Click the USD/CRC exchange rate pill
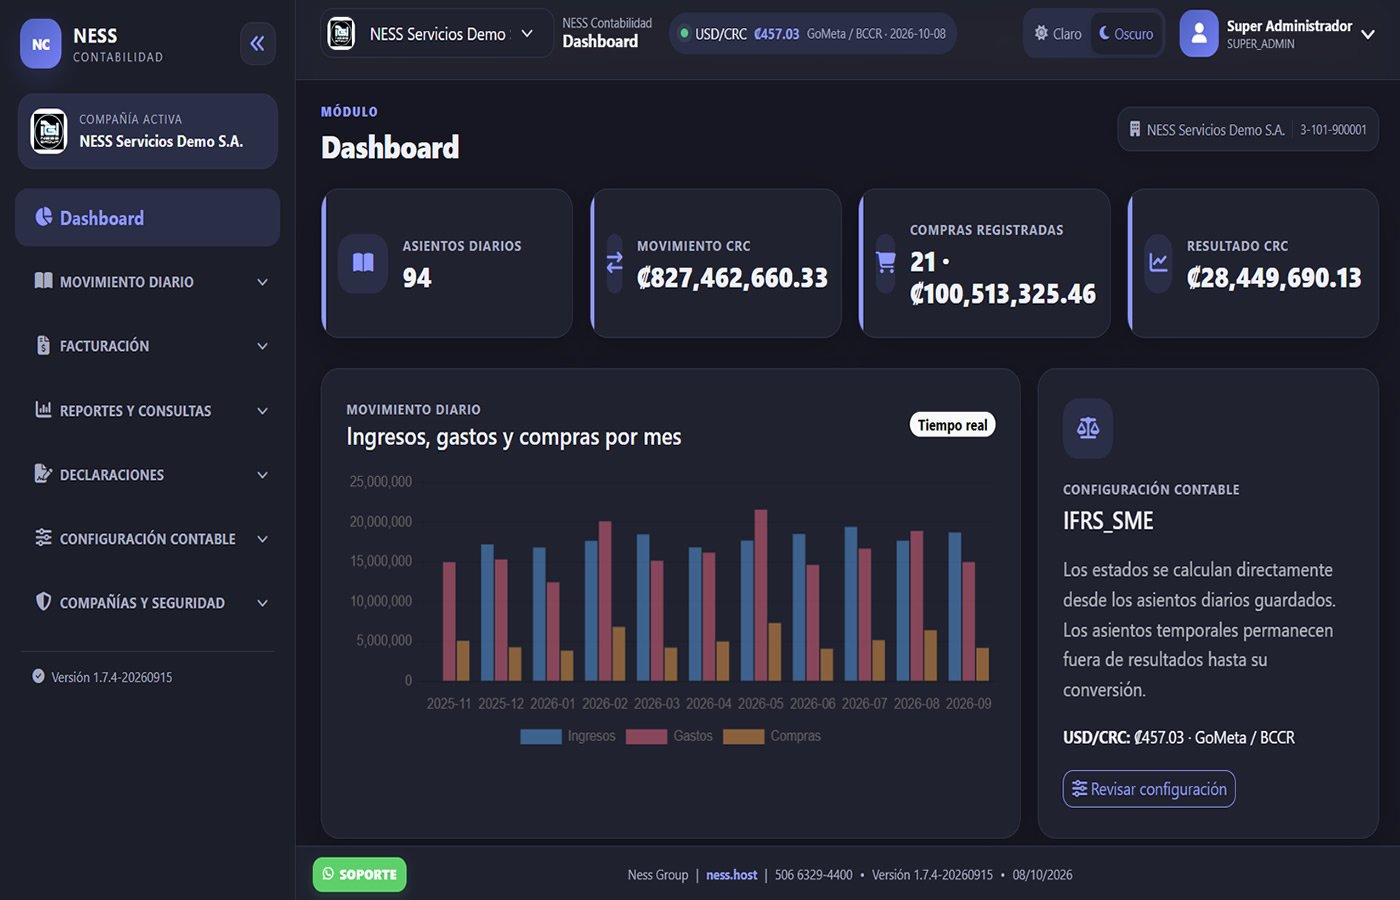 813,34
